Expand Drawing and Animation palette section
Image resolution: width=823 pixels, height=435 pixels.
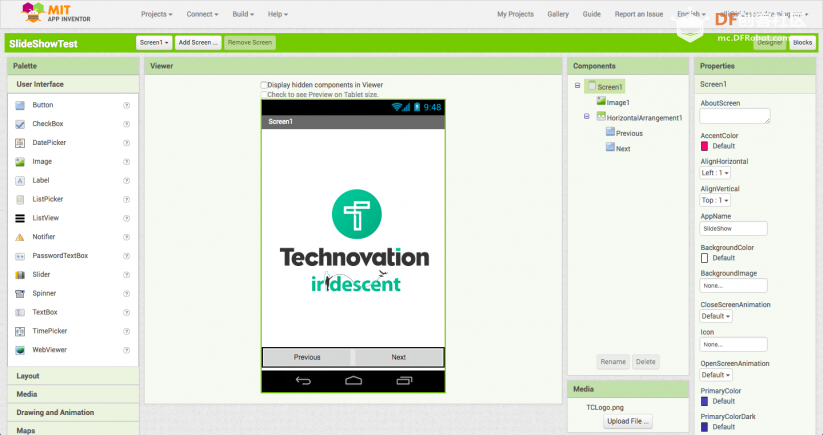point(73,412)
